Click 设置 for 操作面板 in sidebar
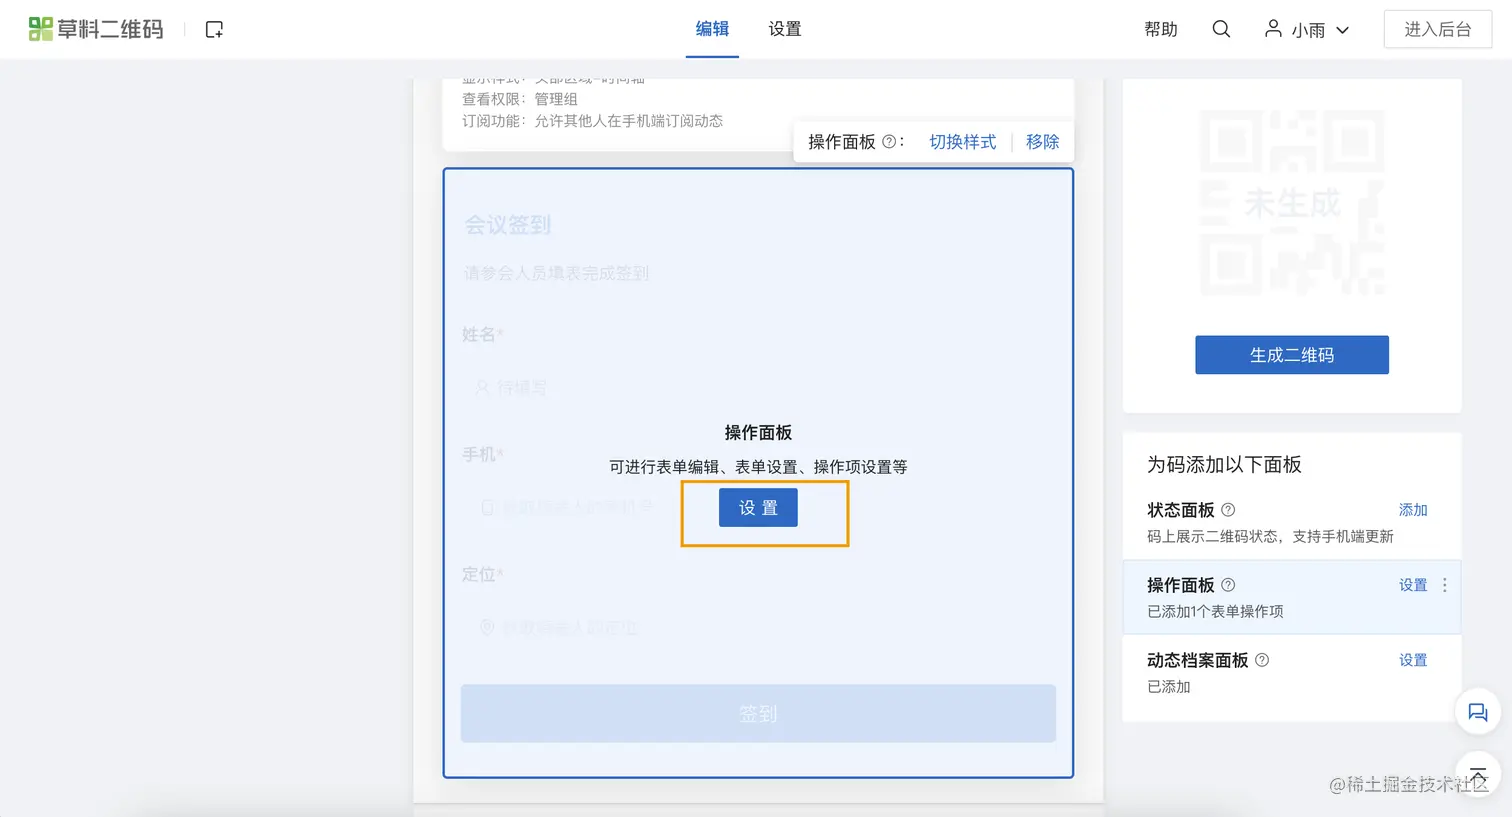This screenshot has height=817, width=1512. (x=1413, y=585)
